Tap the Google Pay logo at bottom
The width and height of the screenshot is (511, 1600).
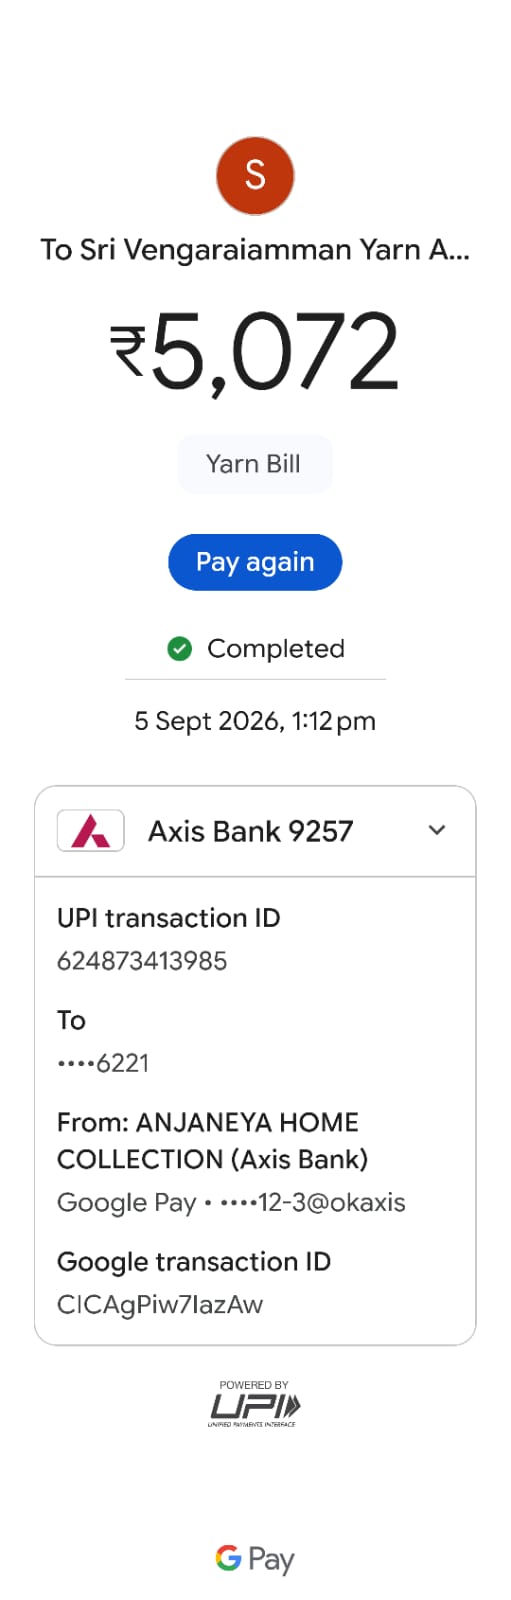[x=255, y=1559]
